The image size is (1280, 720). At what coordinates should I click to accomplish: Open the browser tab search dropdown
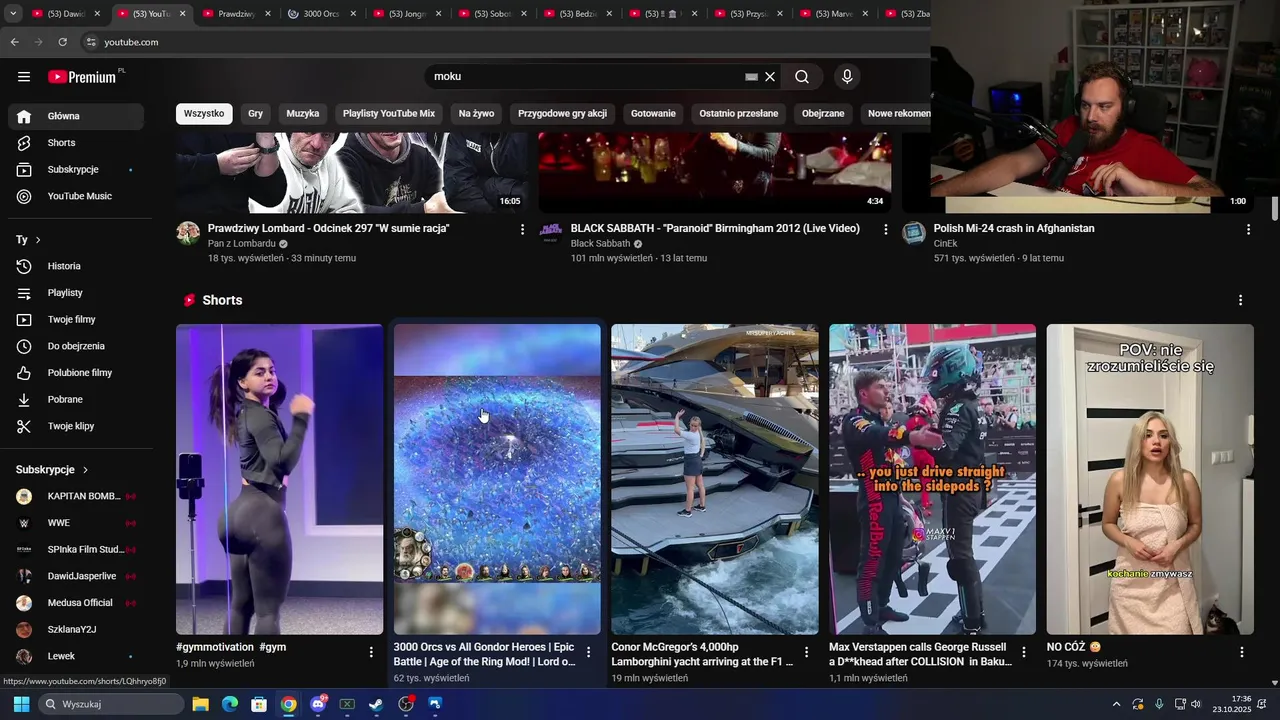tap(12, 14)
